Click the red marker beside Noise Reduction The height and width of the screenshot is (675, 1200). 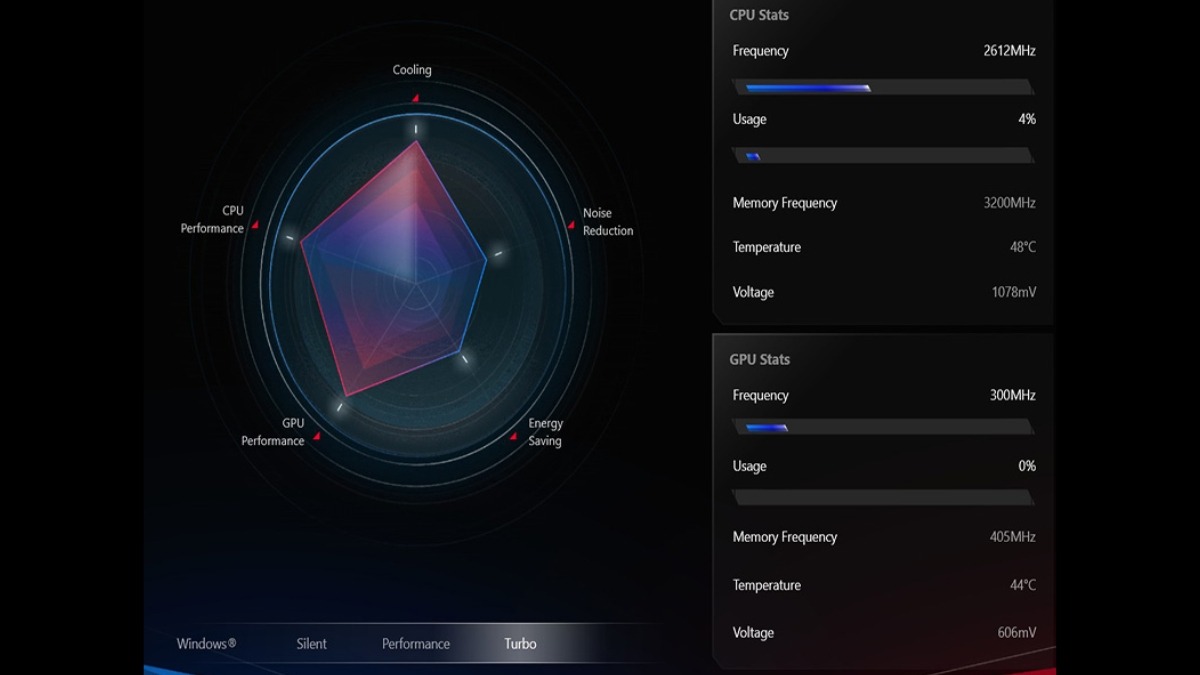click(571, 224)
